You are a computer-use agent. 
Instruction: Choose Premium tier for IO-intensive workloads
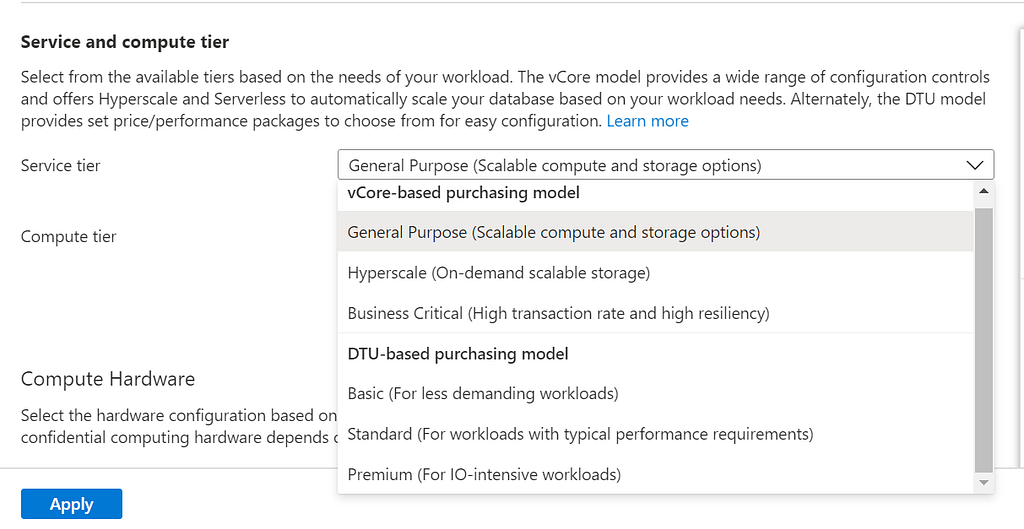coord(655,473)
